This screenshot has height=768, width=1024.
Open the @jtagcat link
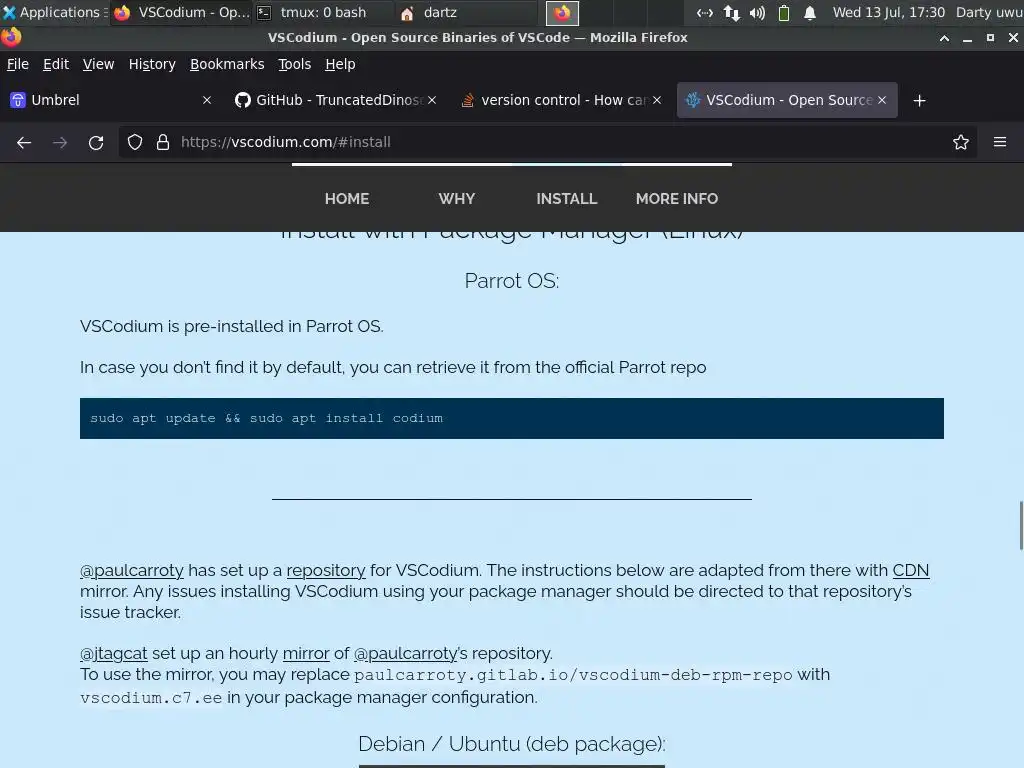click(114, 653)
